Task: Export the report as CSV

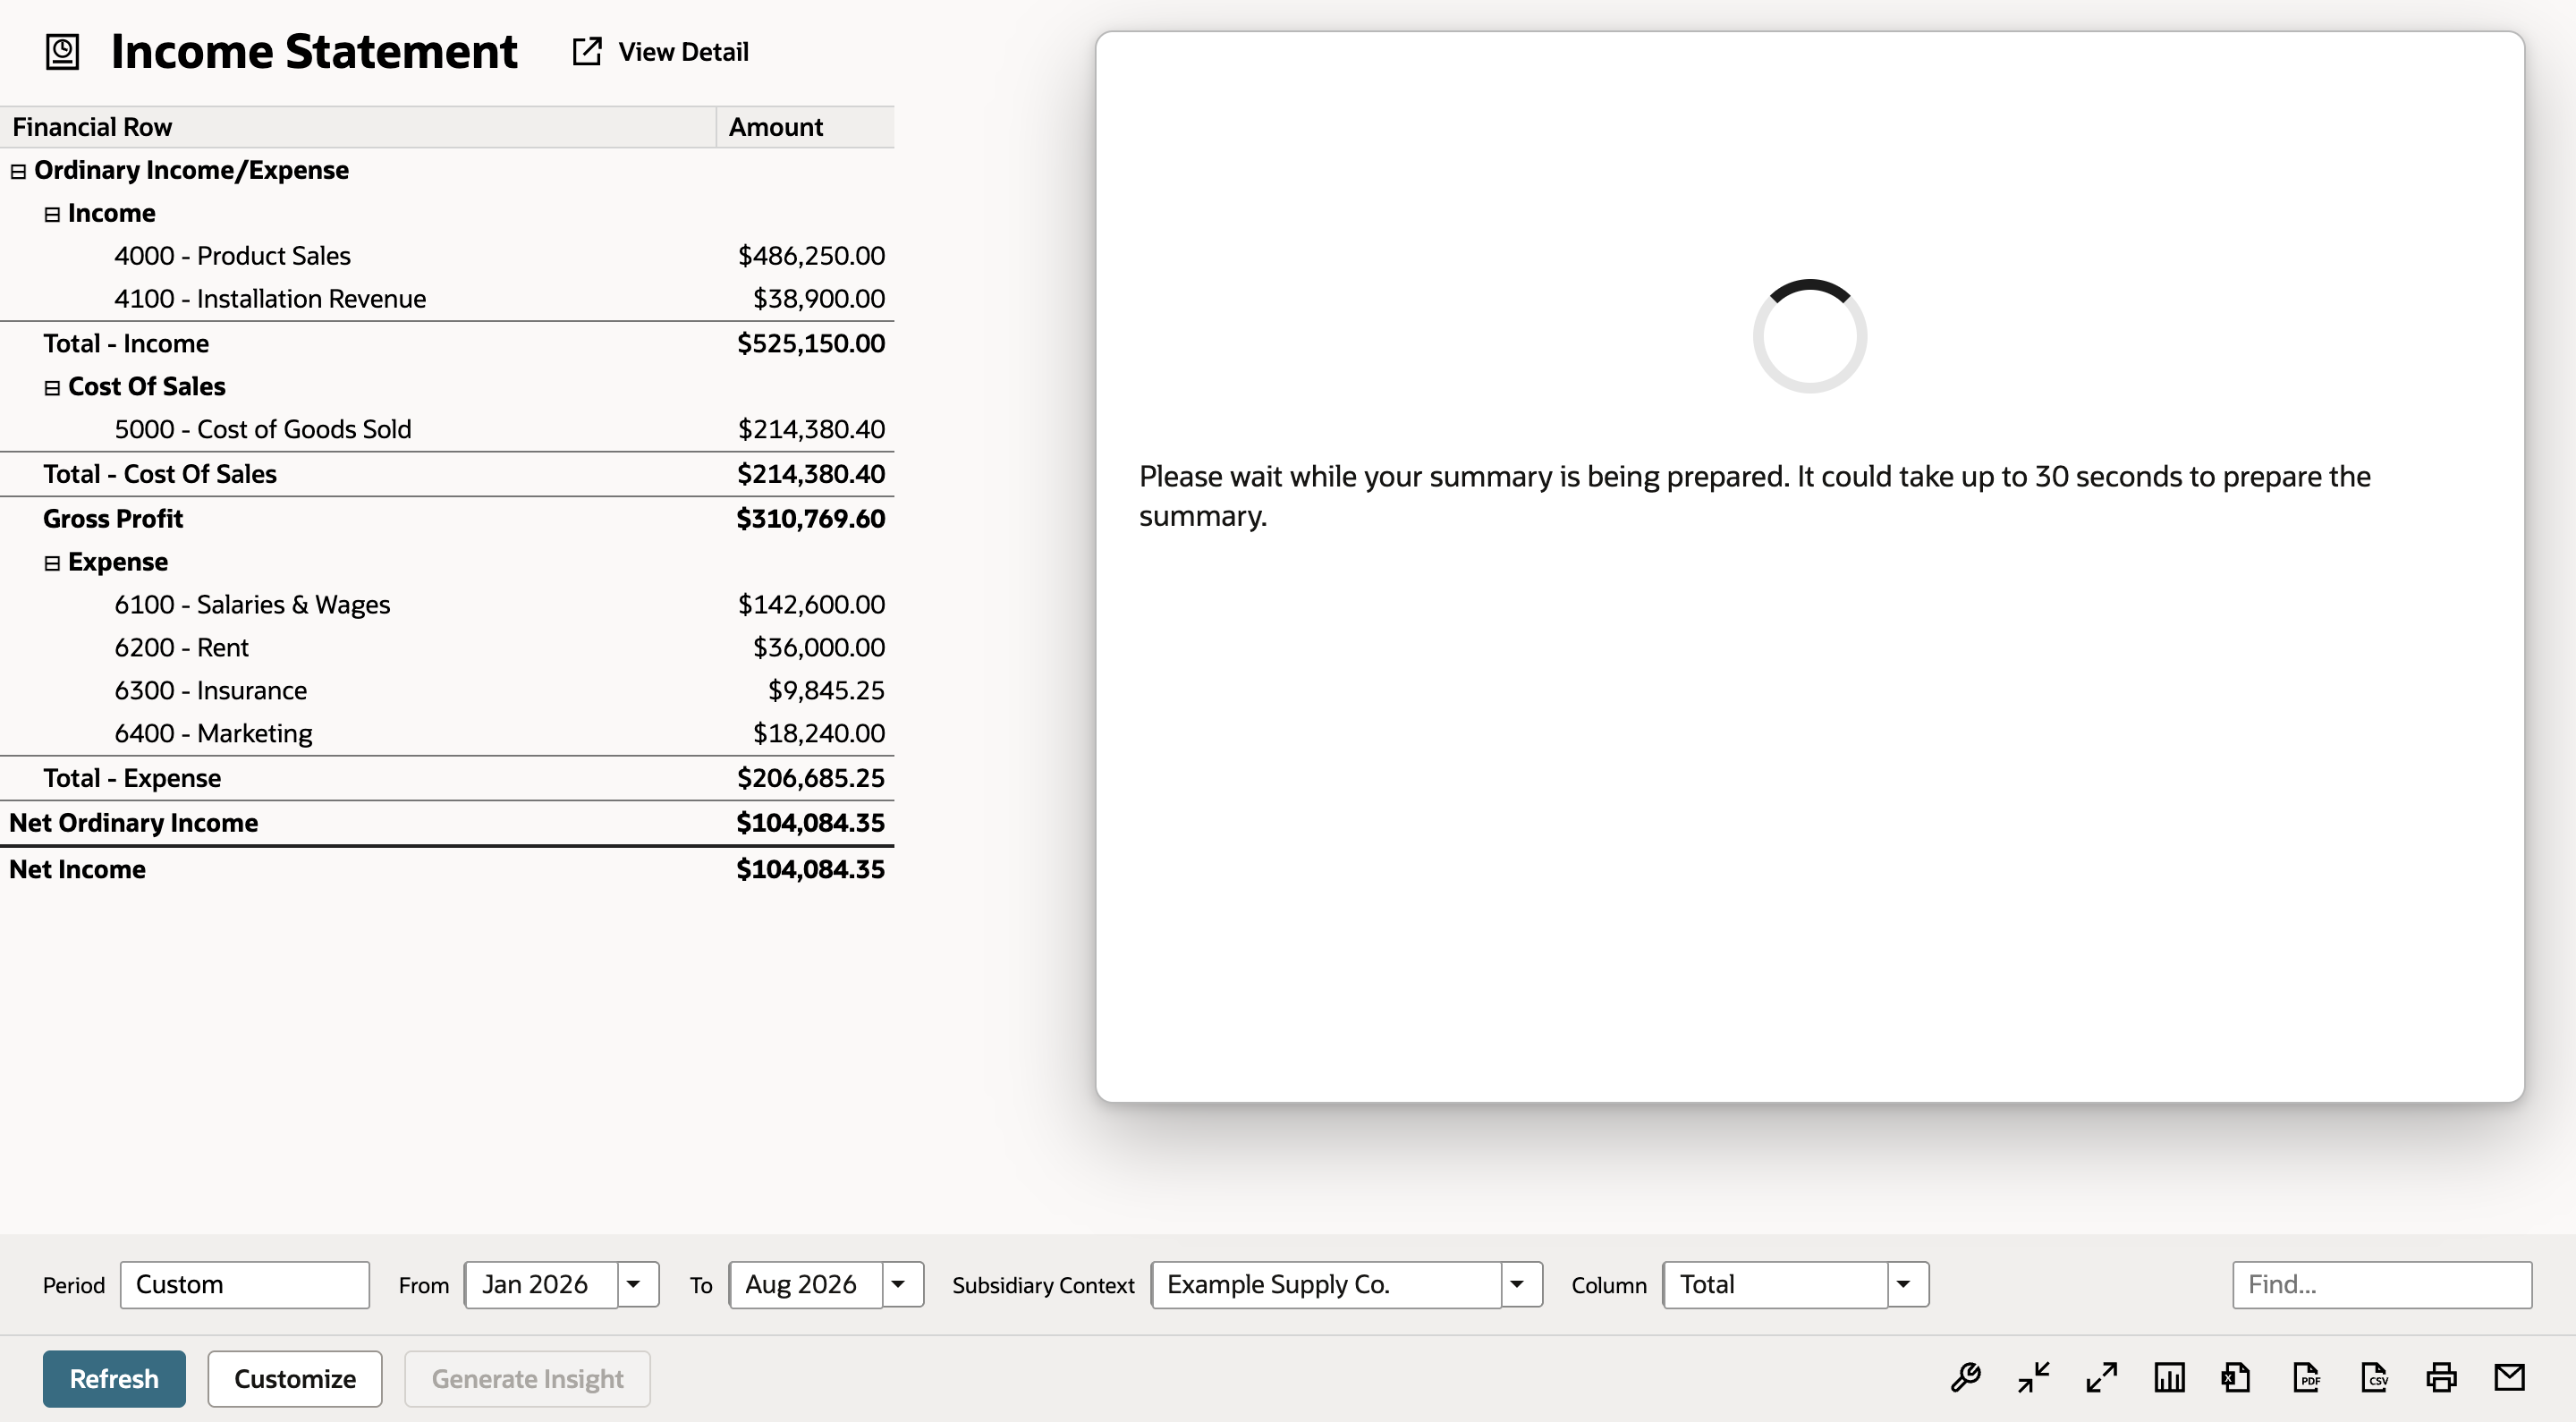Action: click(2374, 1378)
